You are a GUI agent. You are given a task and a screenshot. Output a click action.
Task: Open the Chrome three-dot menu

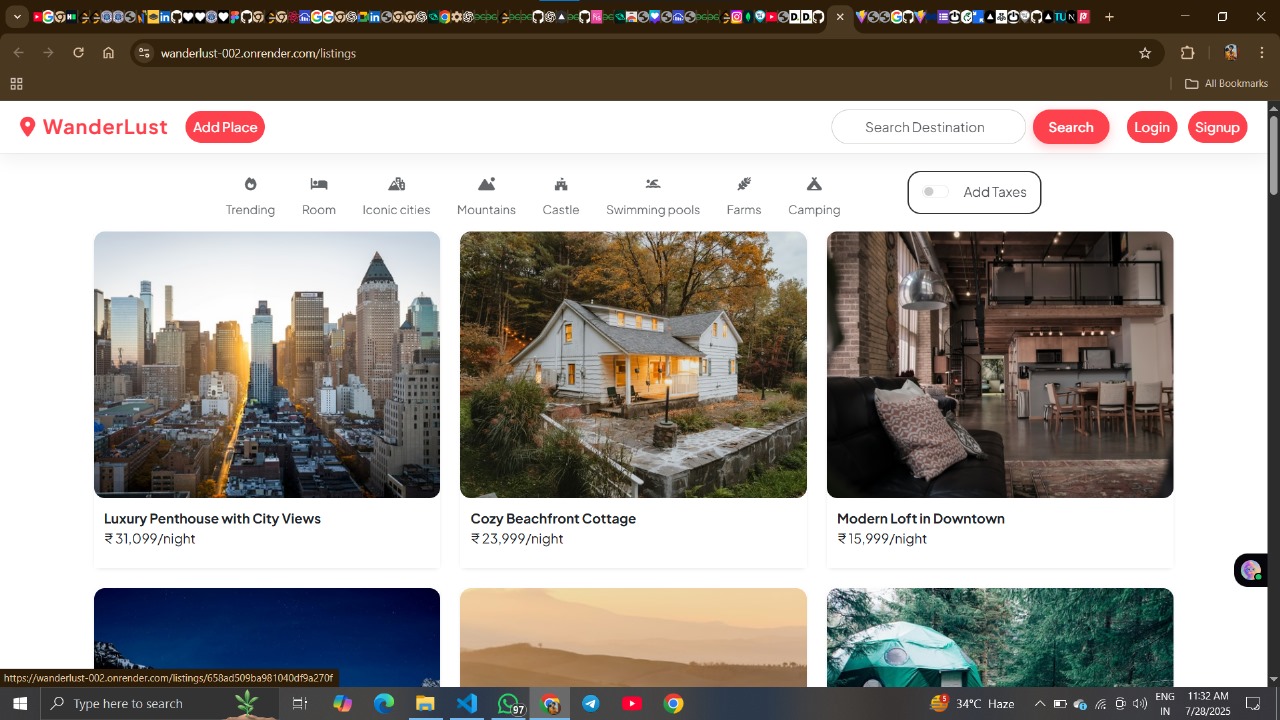coord(1262,53)
